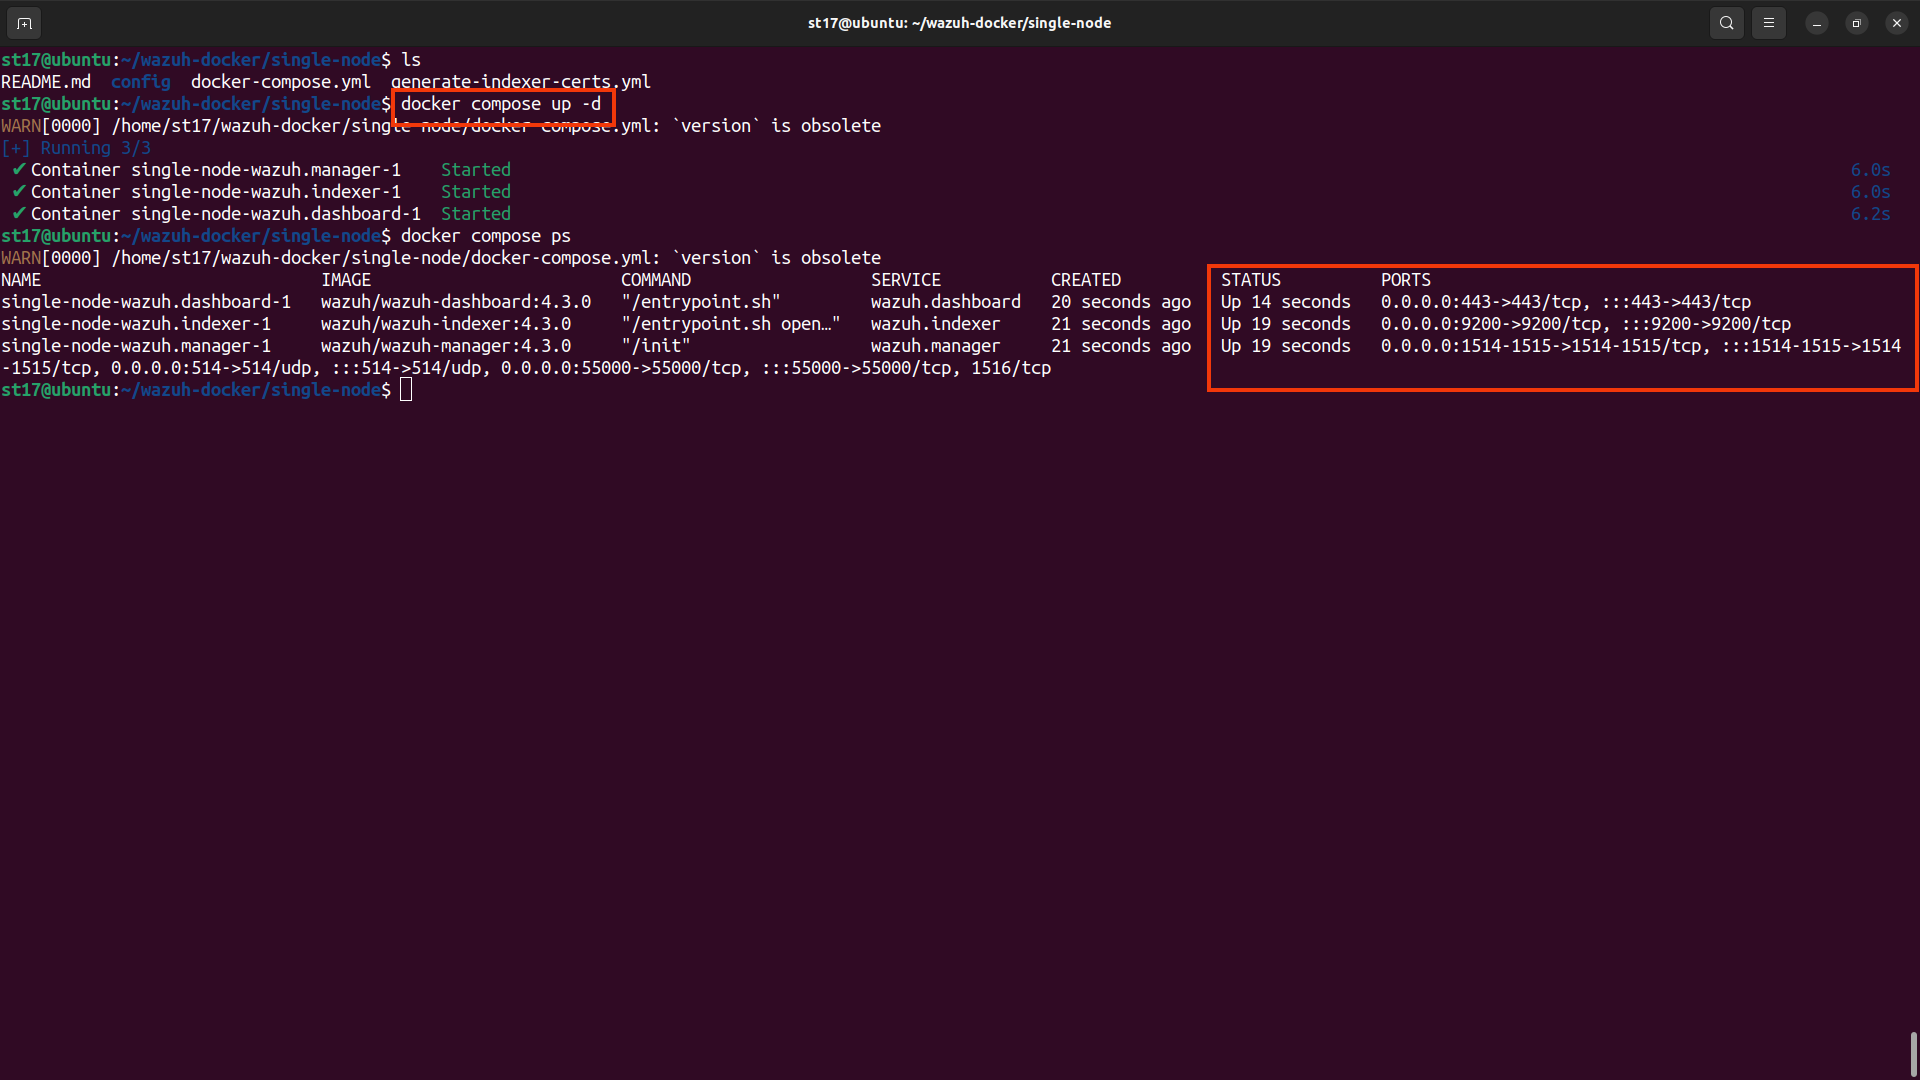
Task: Click image wazuh/wazuh-dashboard:4.3.0
Action: pyautogui.click(x=456, y=302)
